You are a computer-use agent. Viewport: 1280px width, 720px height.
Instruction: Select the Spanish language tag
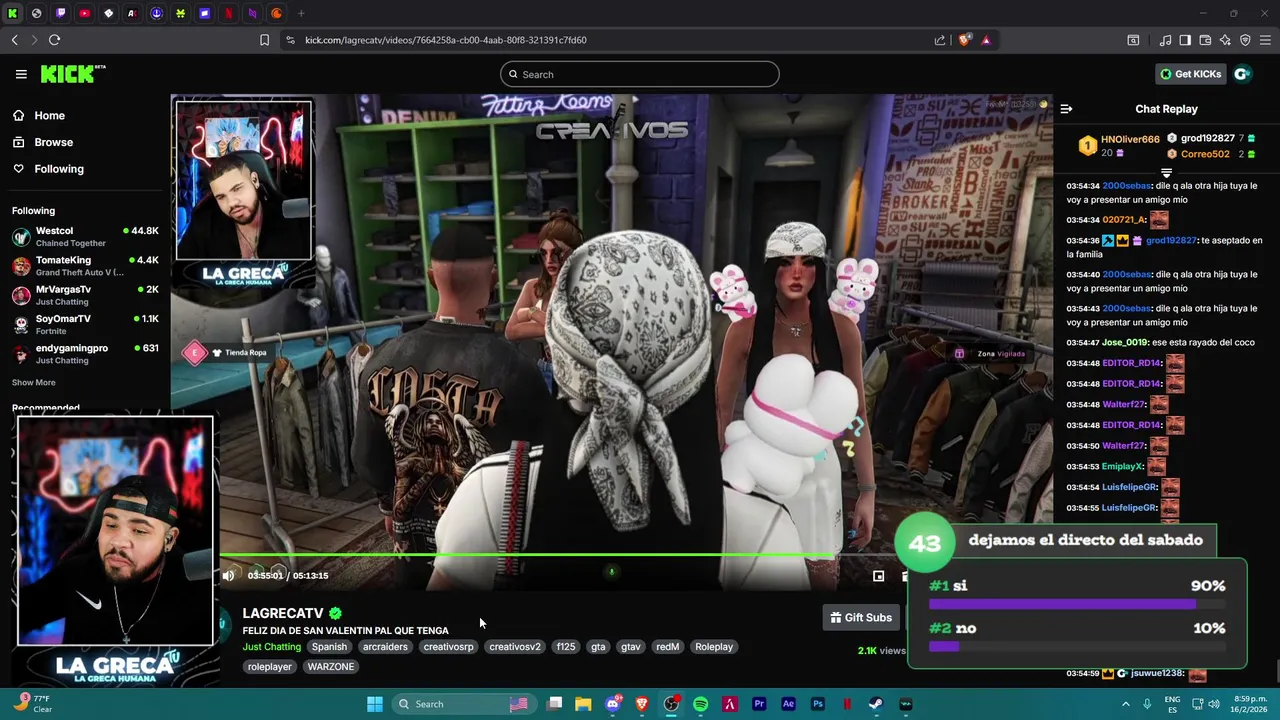(x=329, y=647)
